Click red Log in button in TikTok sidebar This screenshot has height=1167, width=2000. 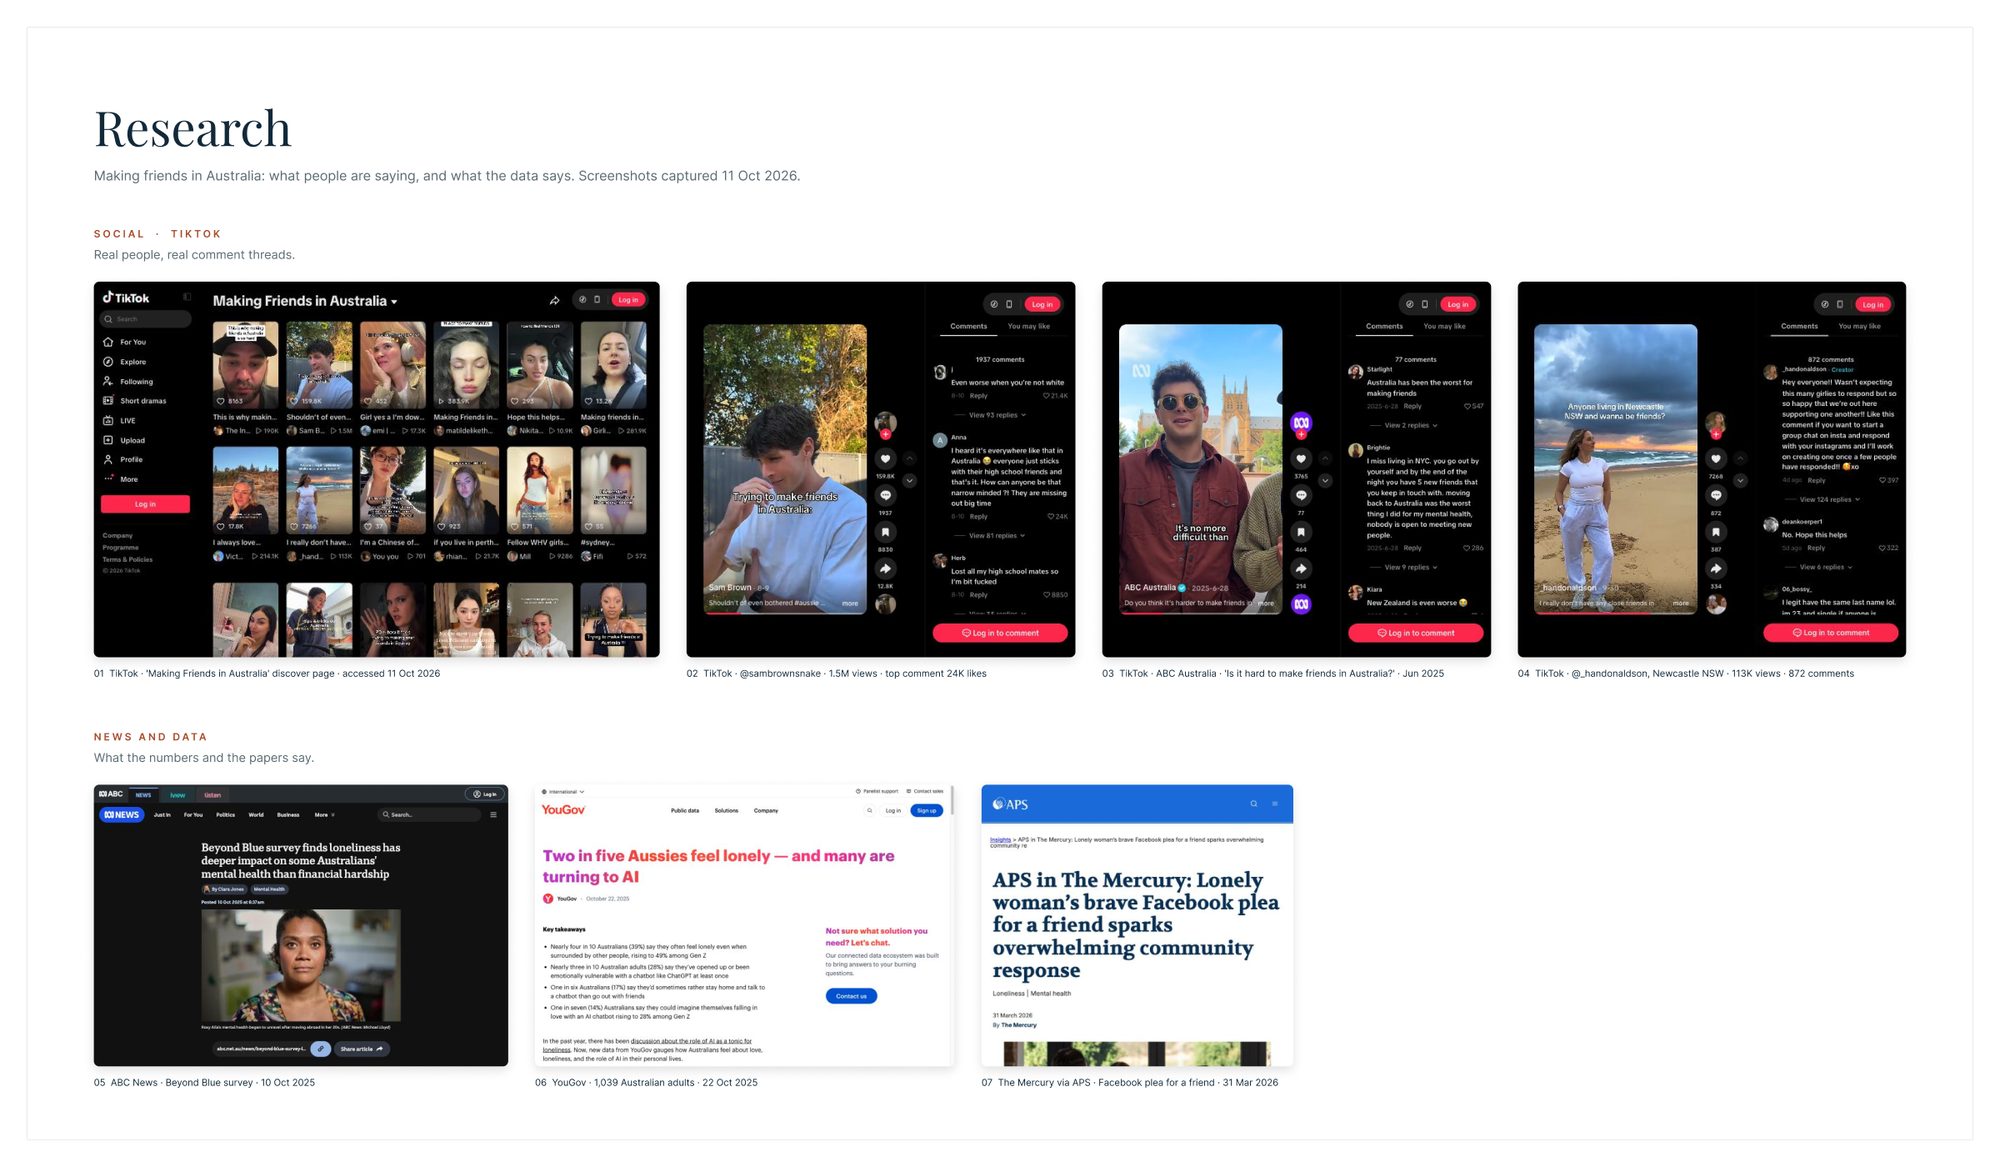[145, 504]
